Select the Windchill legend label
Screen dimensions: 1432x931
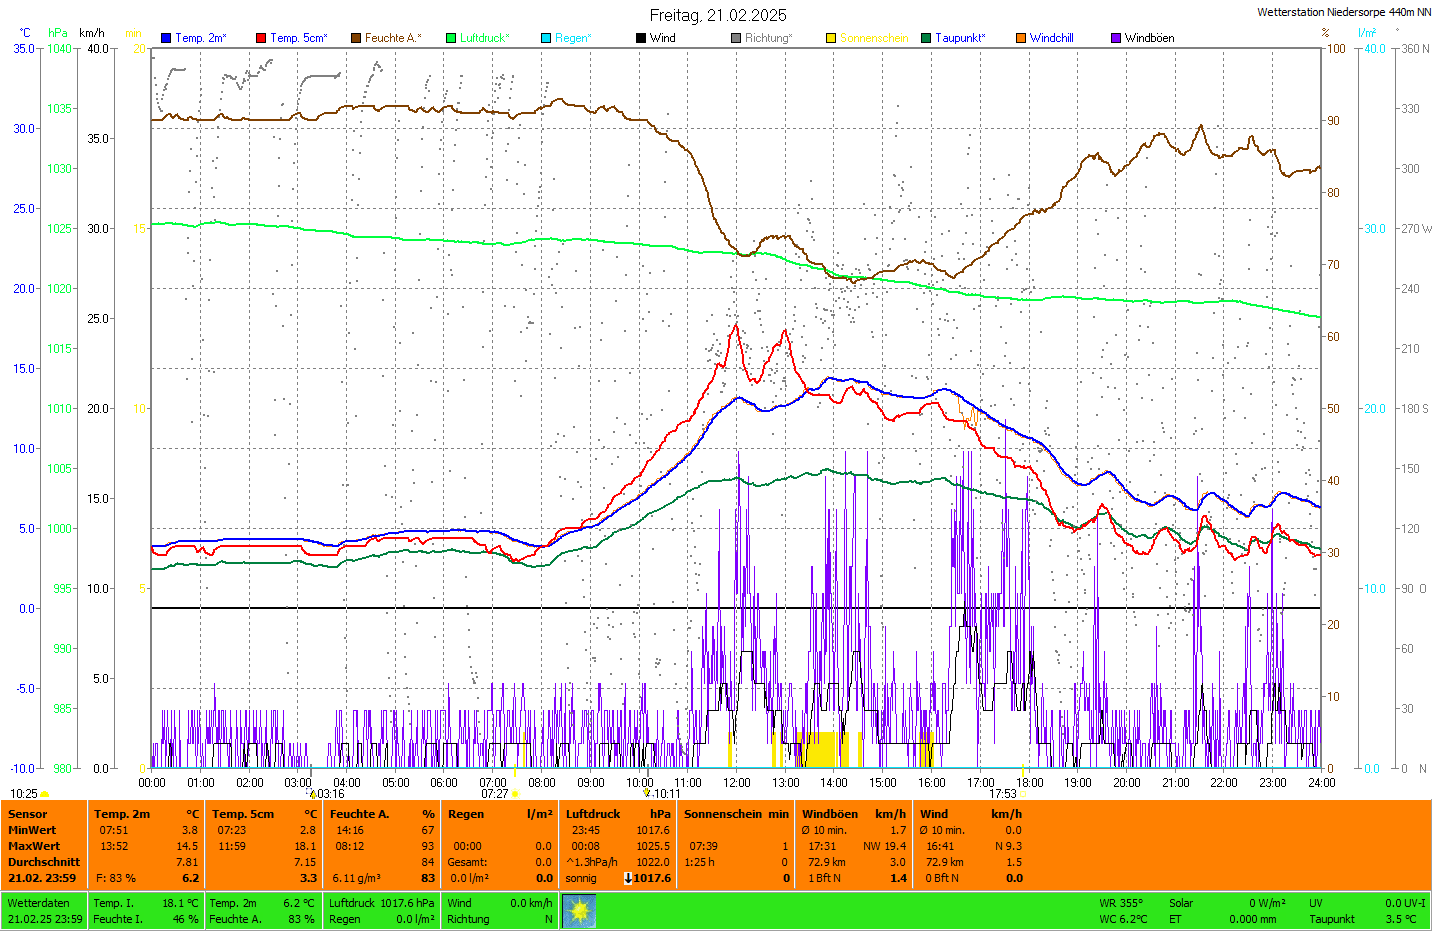click(1051, 38)
